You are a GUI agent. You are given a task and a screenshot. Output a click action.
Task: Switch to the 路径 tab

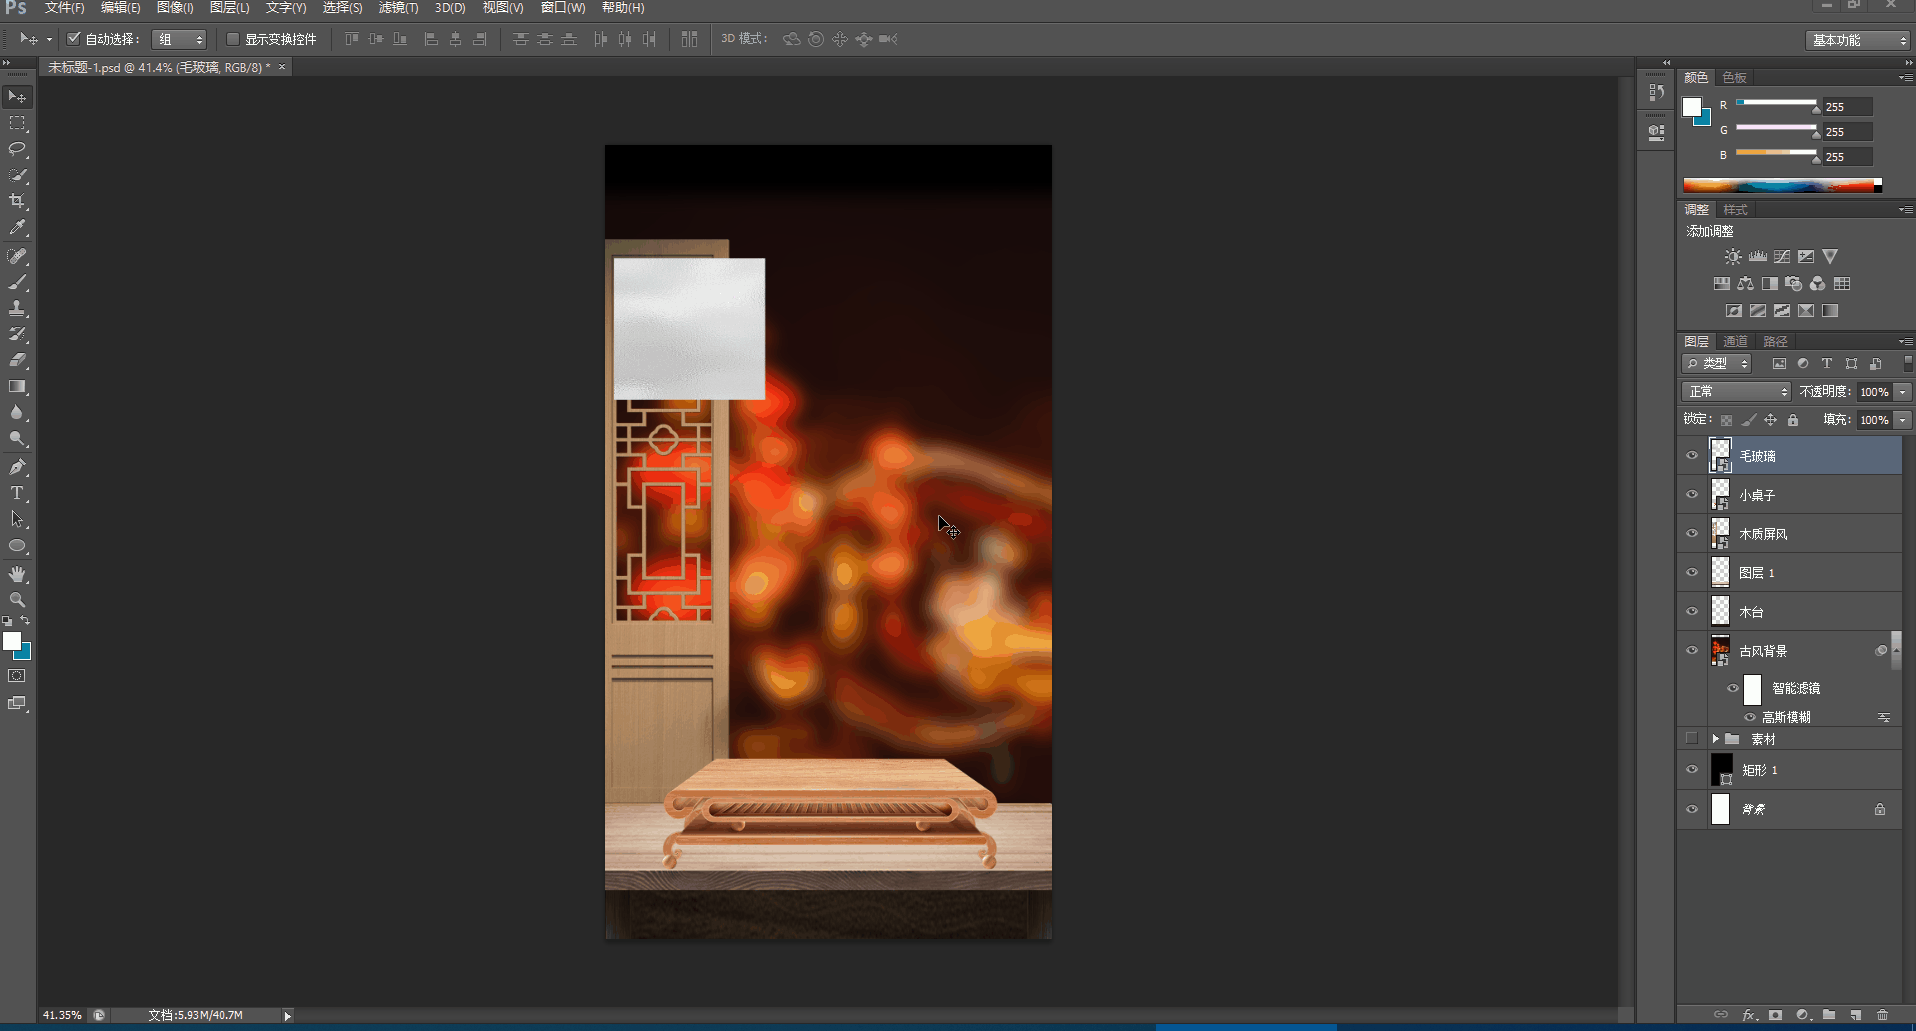[1775, 342]
